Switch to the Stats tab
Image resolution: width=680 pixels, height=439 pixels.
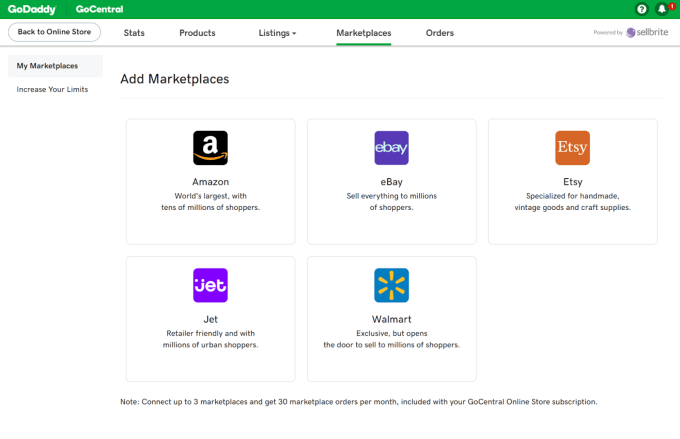(x=134, y=33)
